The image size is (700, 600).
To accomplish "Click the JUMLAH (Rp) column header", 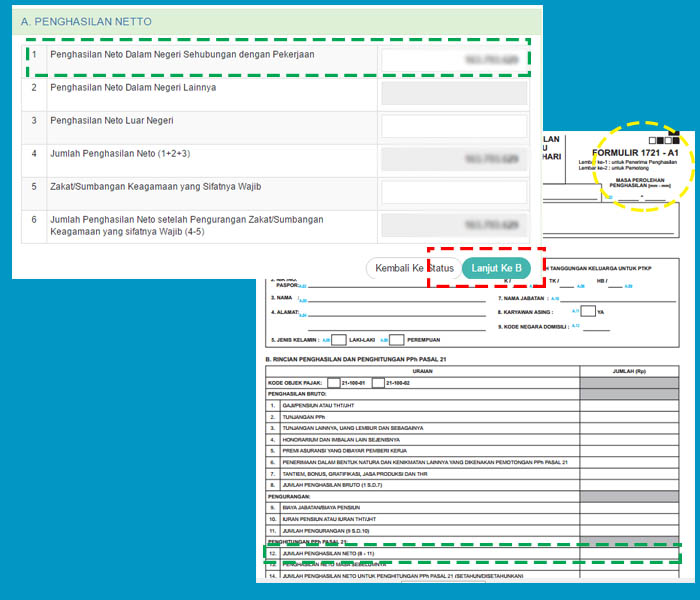I will [629, 371].
